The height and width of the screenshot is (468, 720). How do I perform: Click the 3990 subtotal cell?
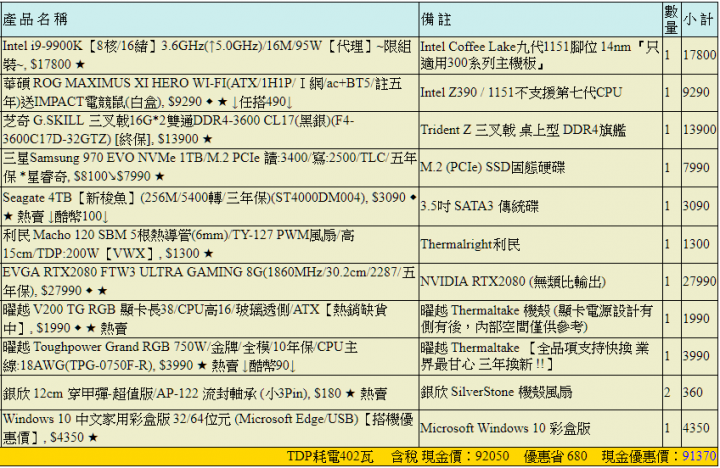[699, 356]
